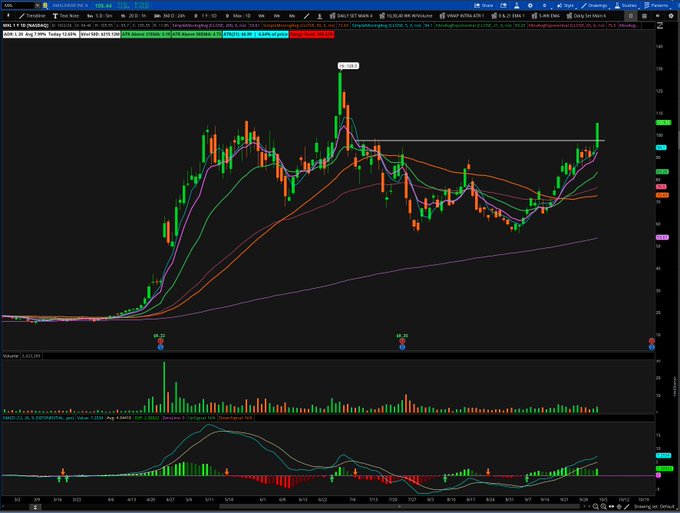Click the horizontal arrows pan icon
The image size is (680, 513).
click(x=611, y=506)
